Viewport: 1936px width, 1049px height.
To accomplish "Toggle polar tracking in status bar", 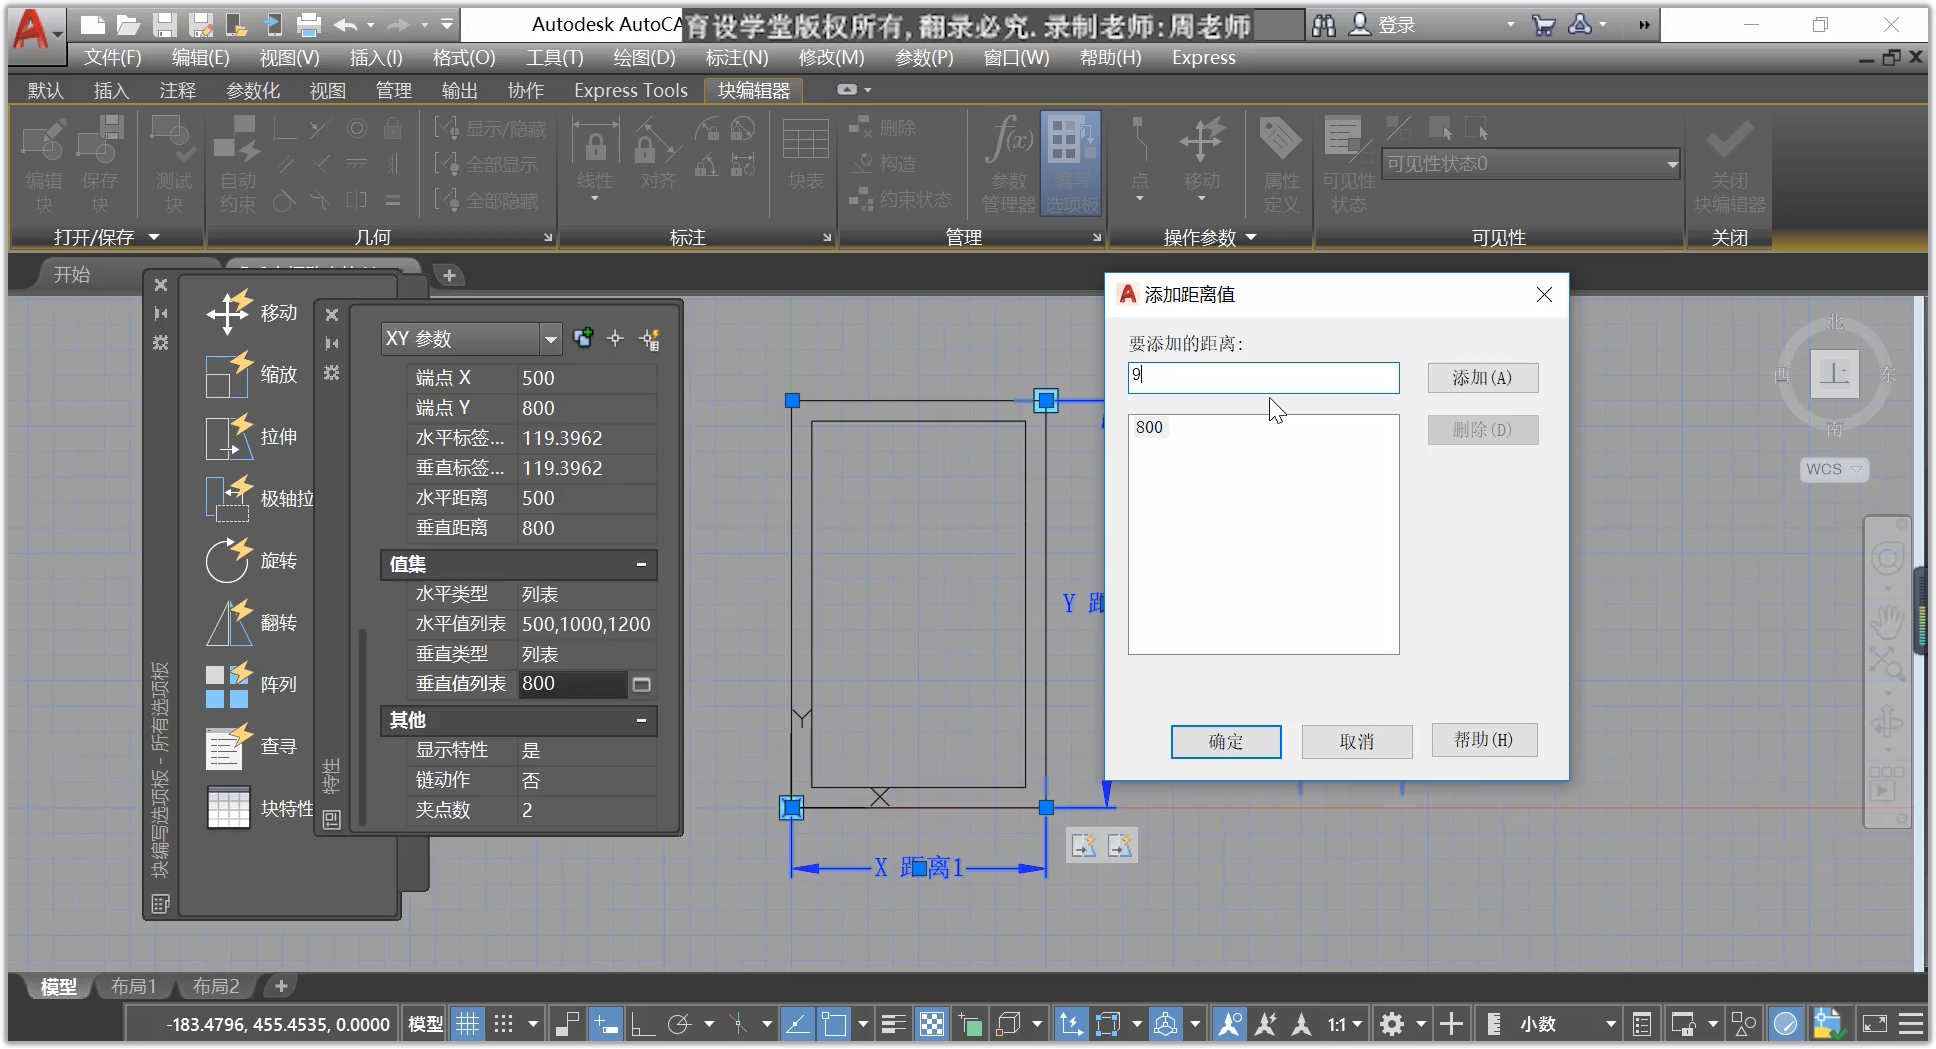I will [x=680, y=1024].
